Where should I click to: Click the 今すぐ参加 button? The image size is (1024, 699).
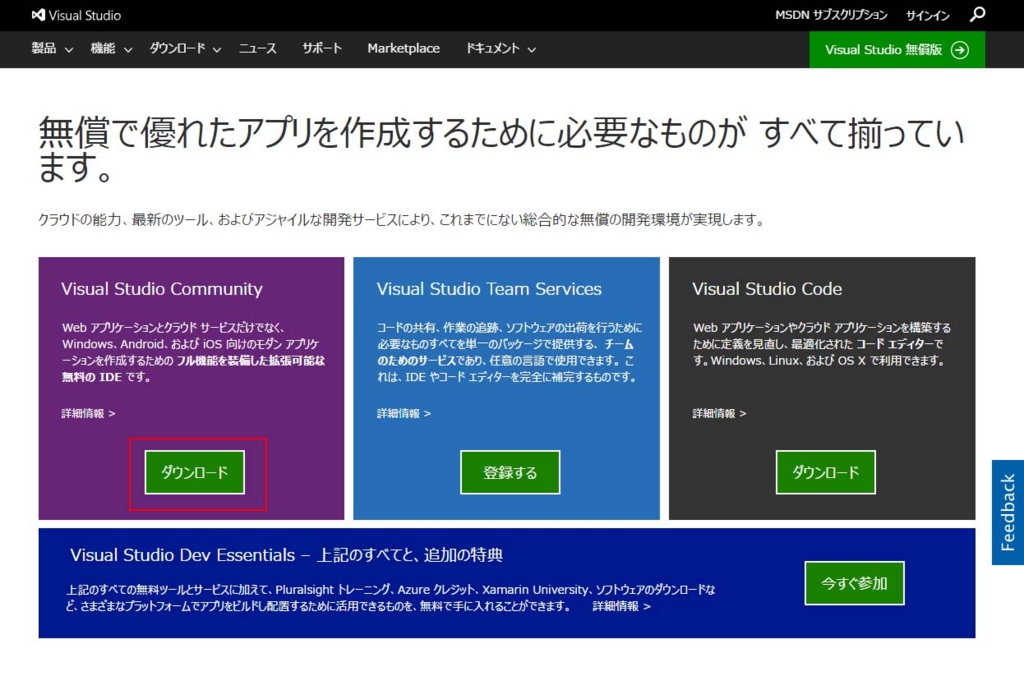[854, 583]
